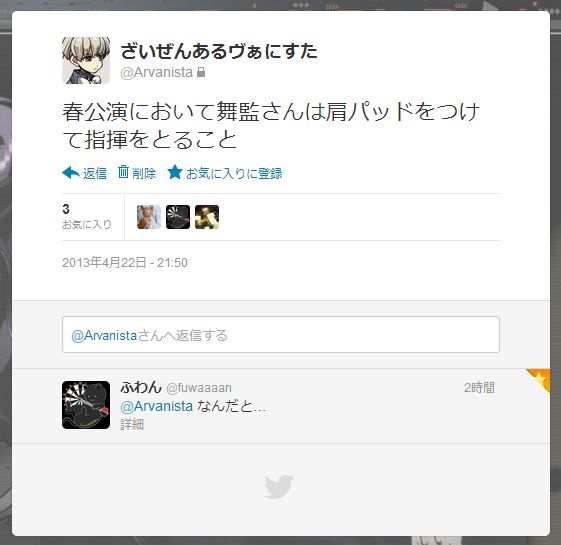Viewport: 561px width, 545px height.
Task: Click the orange favorited star ribbon
Action: pos(540,379)
